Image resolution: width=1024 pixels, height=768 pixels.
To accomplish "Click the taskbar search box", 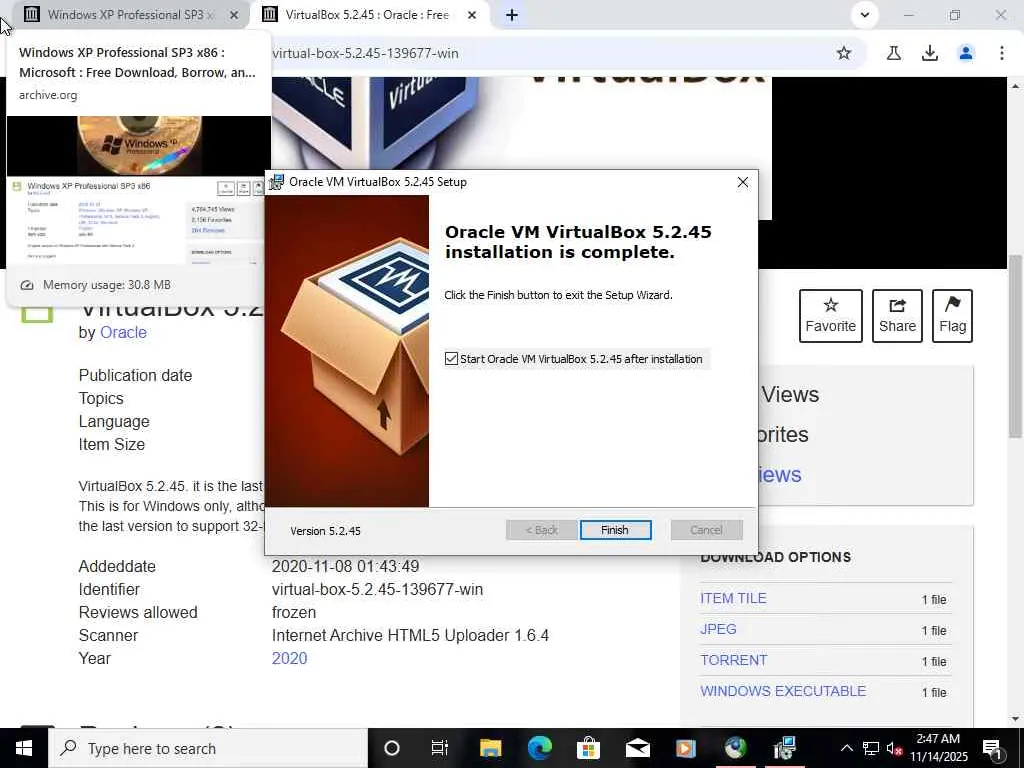I will [208, 748].
